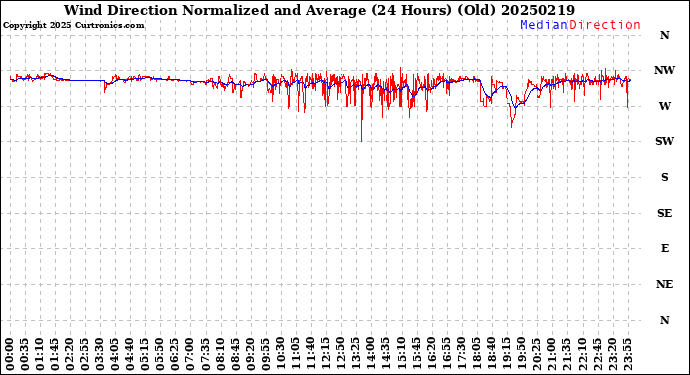
Task: Click the top N direction axis label
Action: click(x=664, y=35)
